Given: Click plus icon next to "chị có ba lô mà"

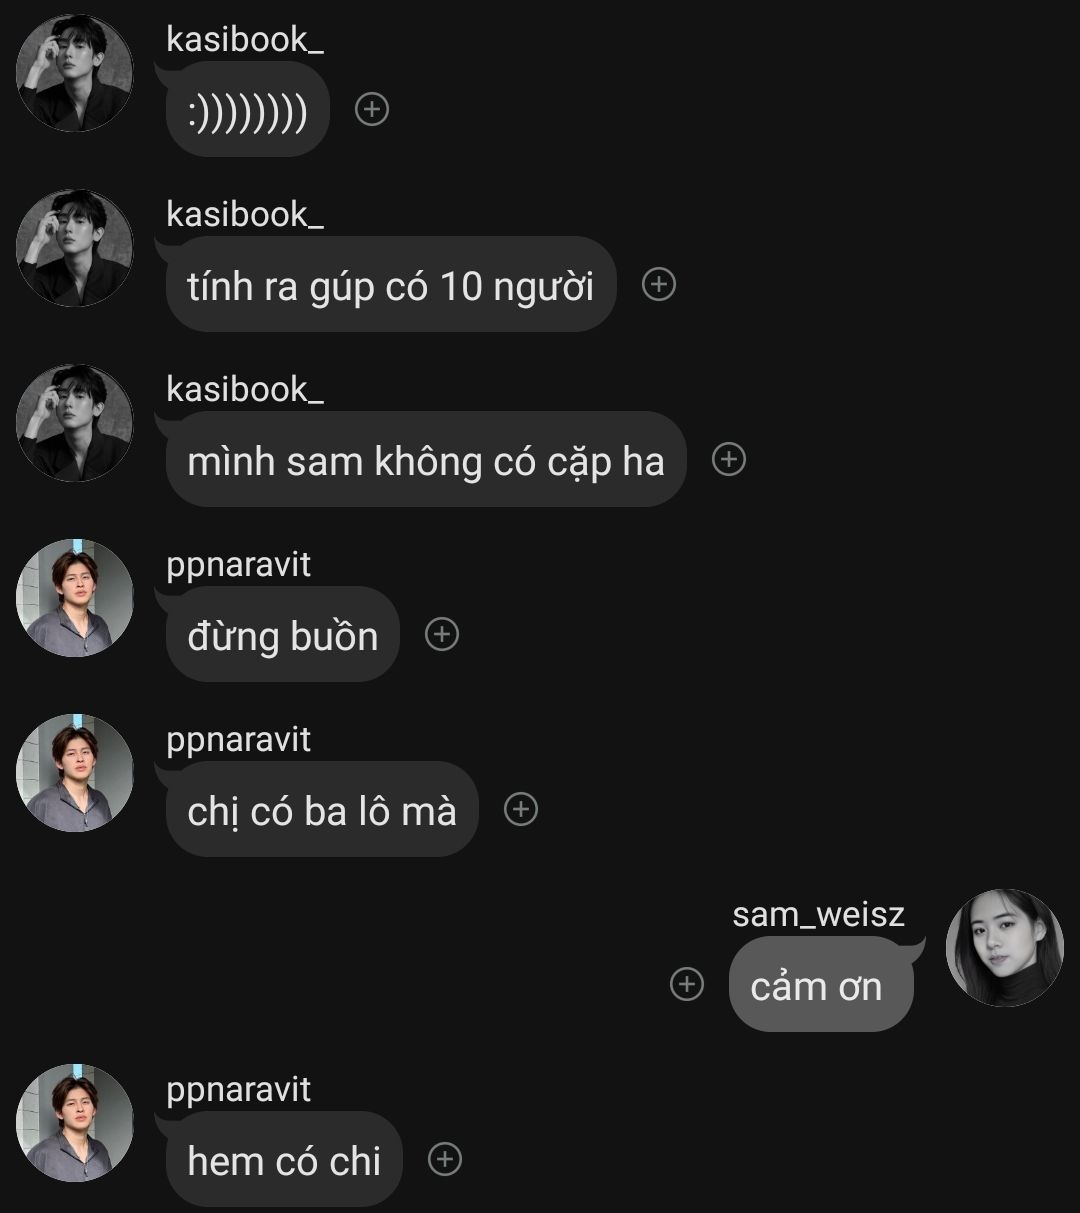Looking at the screenshot, I should pos(520,809).
